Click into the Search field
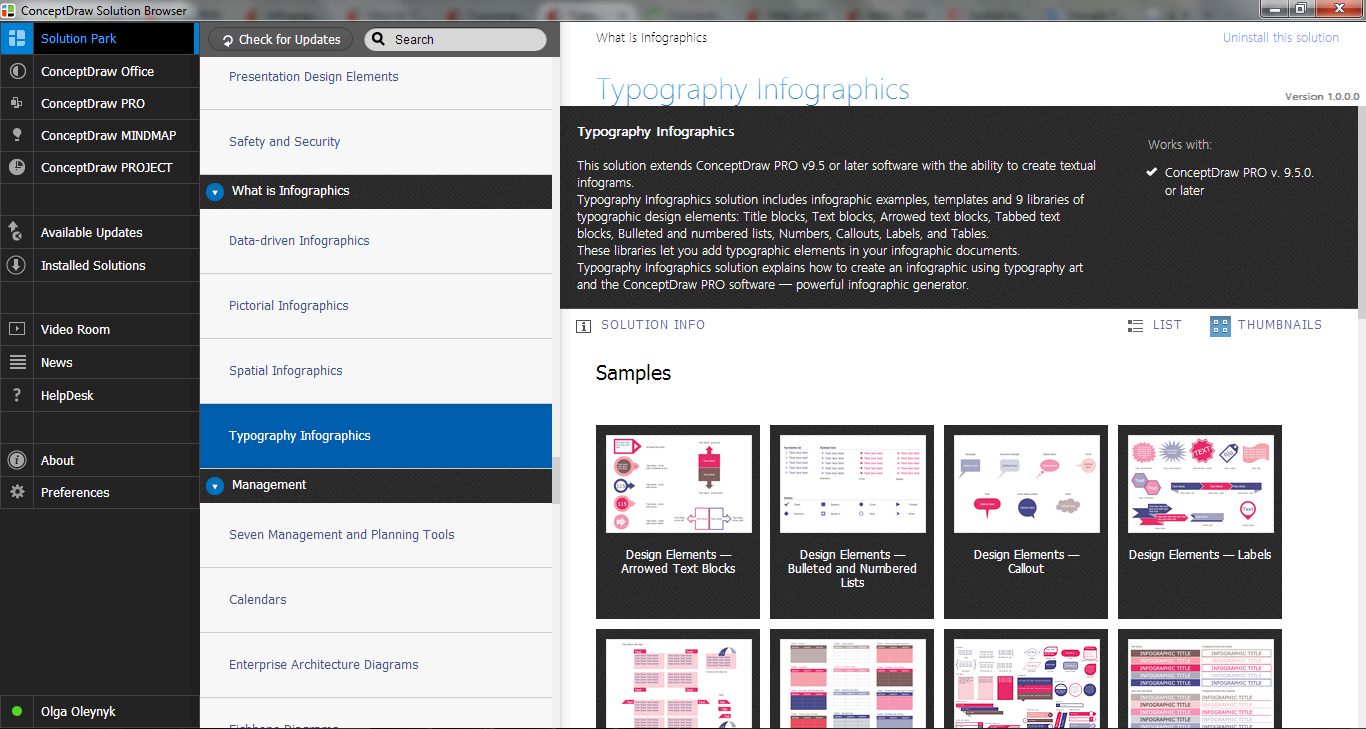 point(455,40)
